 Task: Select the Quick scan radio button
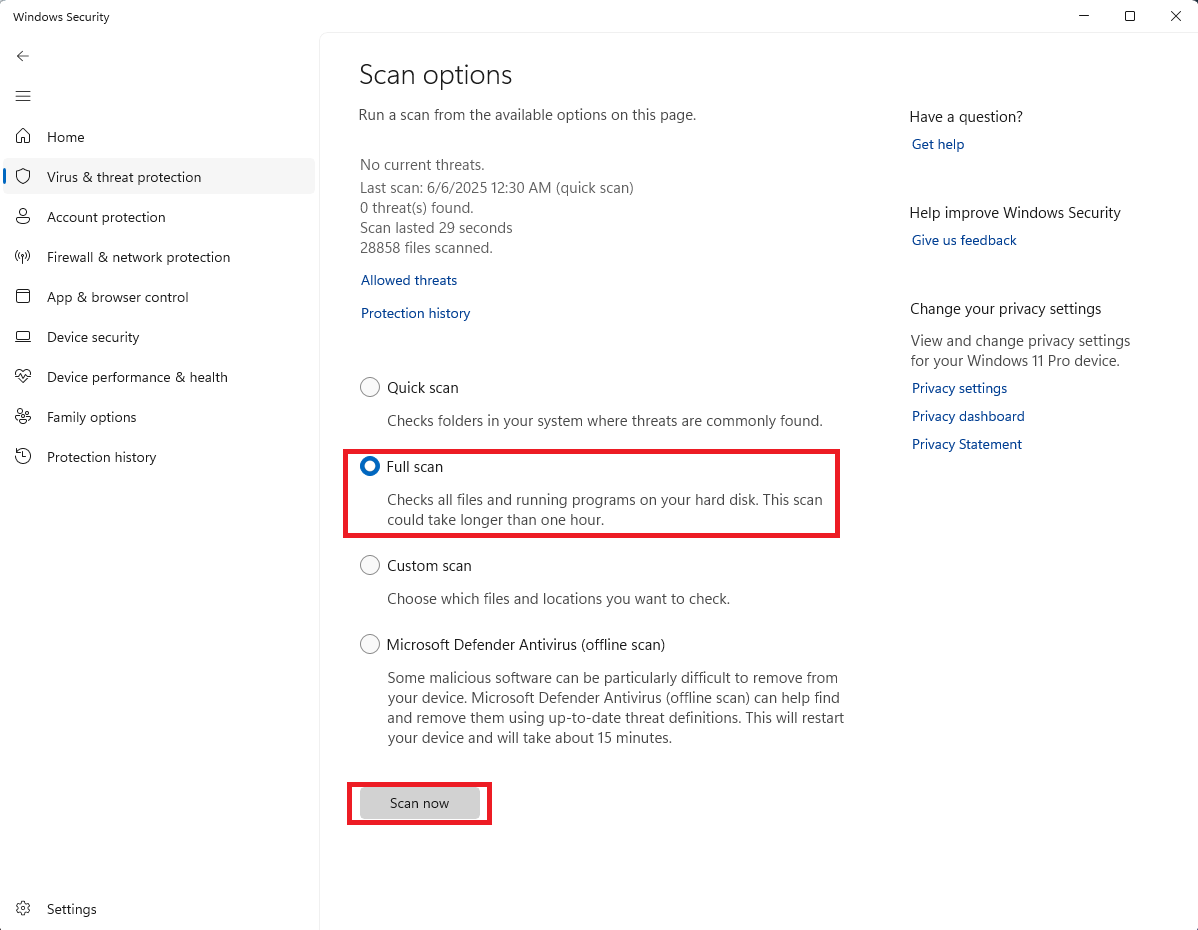coord(370,387)
